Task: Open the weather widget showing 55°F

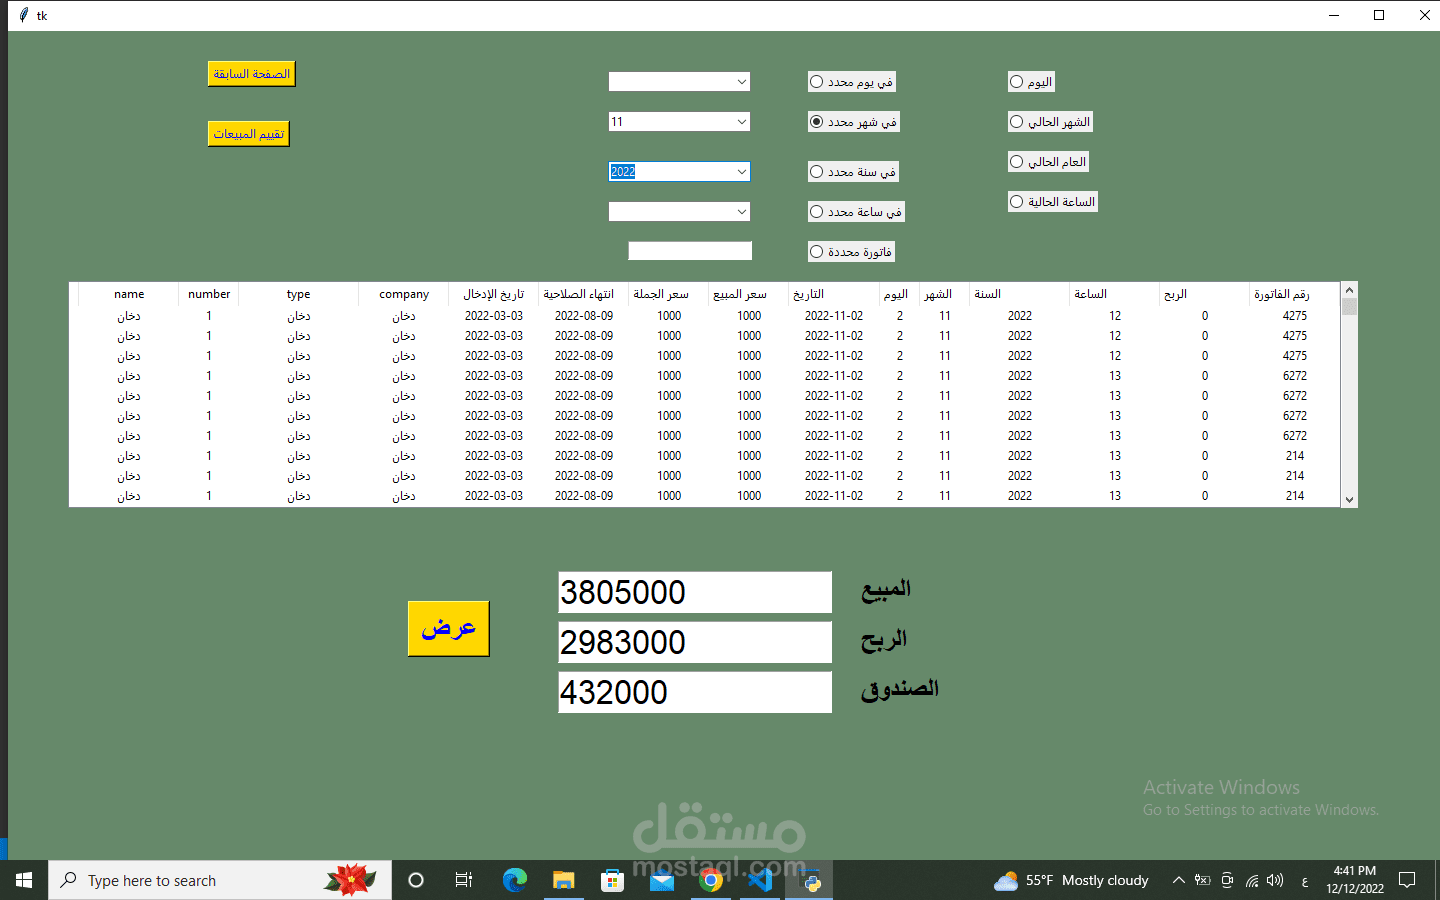Action: click(1071, 880)
